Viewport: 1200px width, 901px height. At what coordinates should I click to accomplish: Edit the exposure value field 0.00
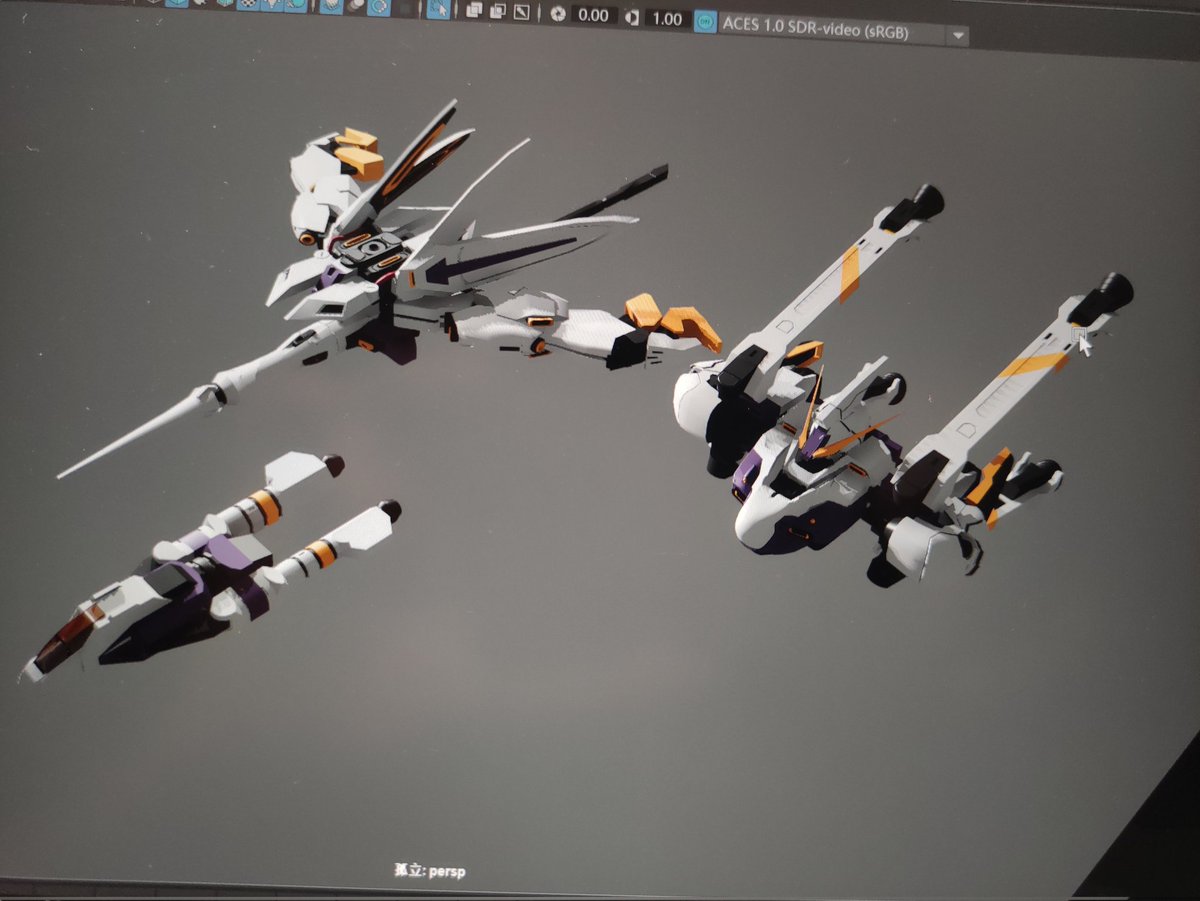pyautogui.click(x=593, y=15)
